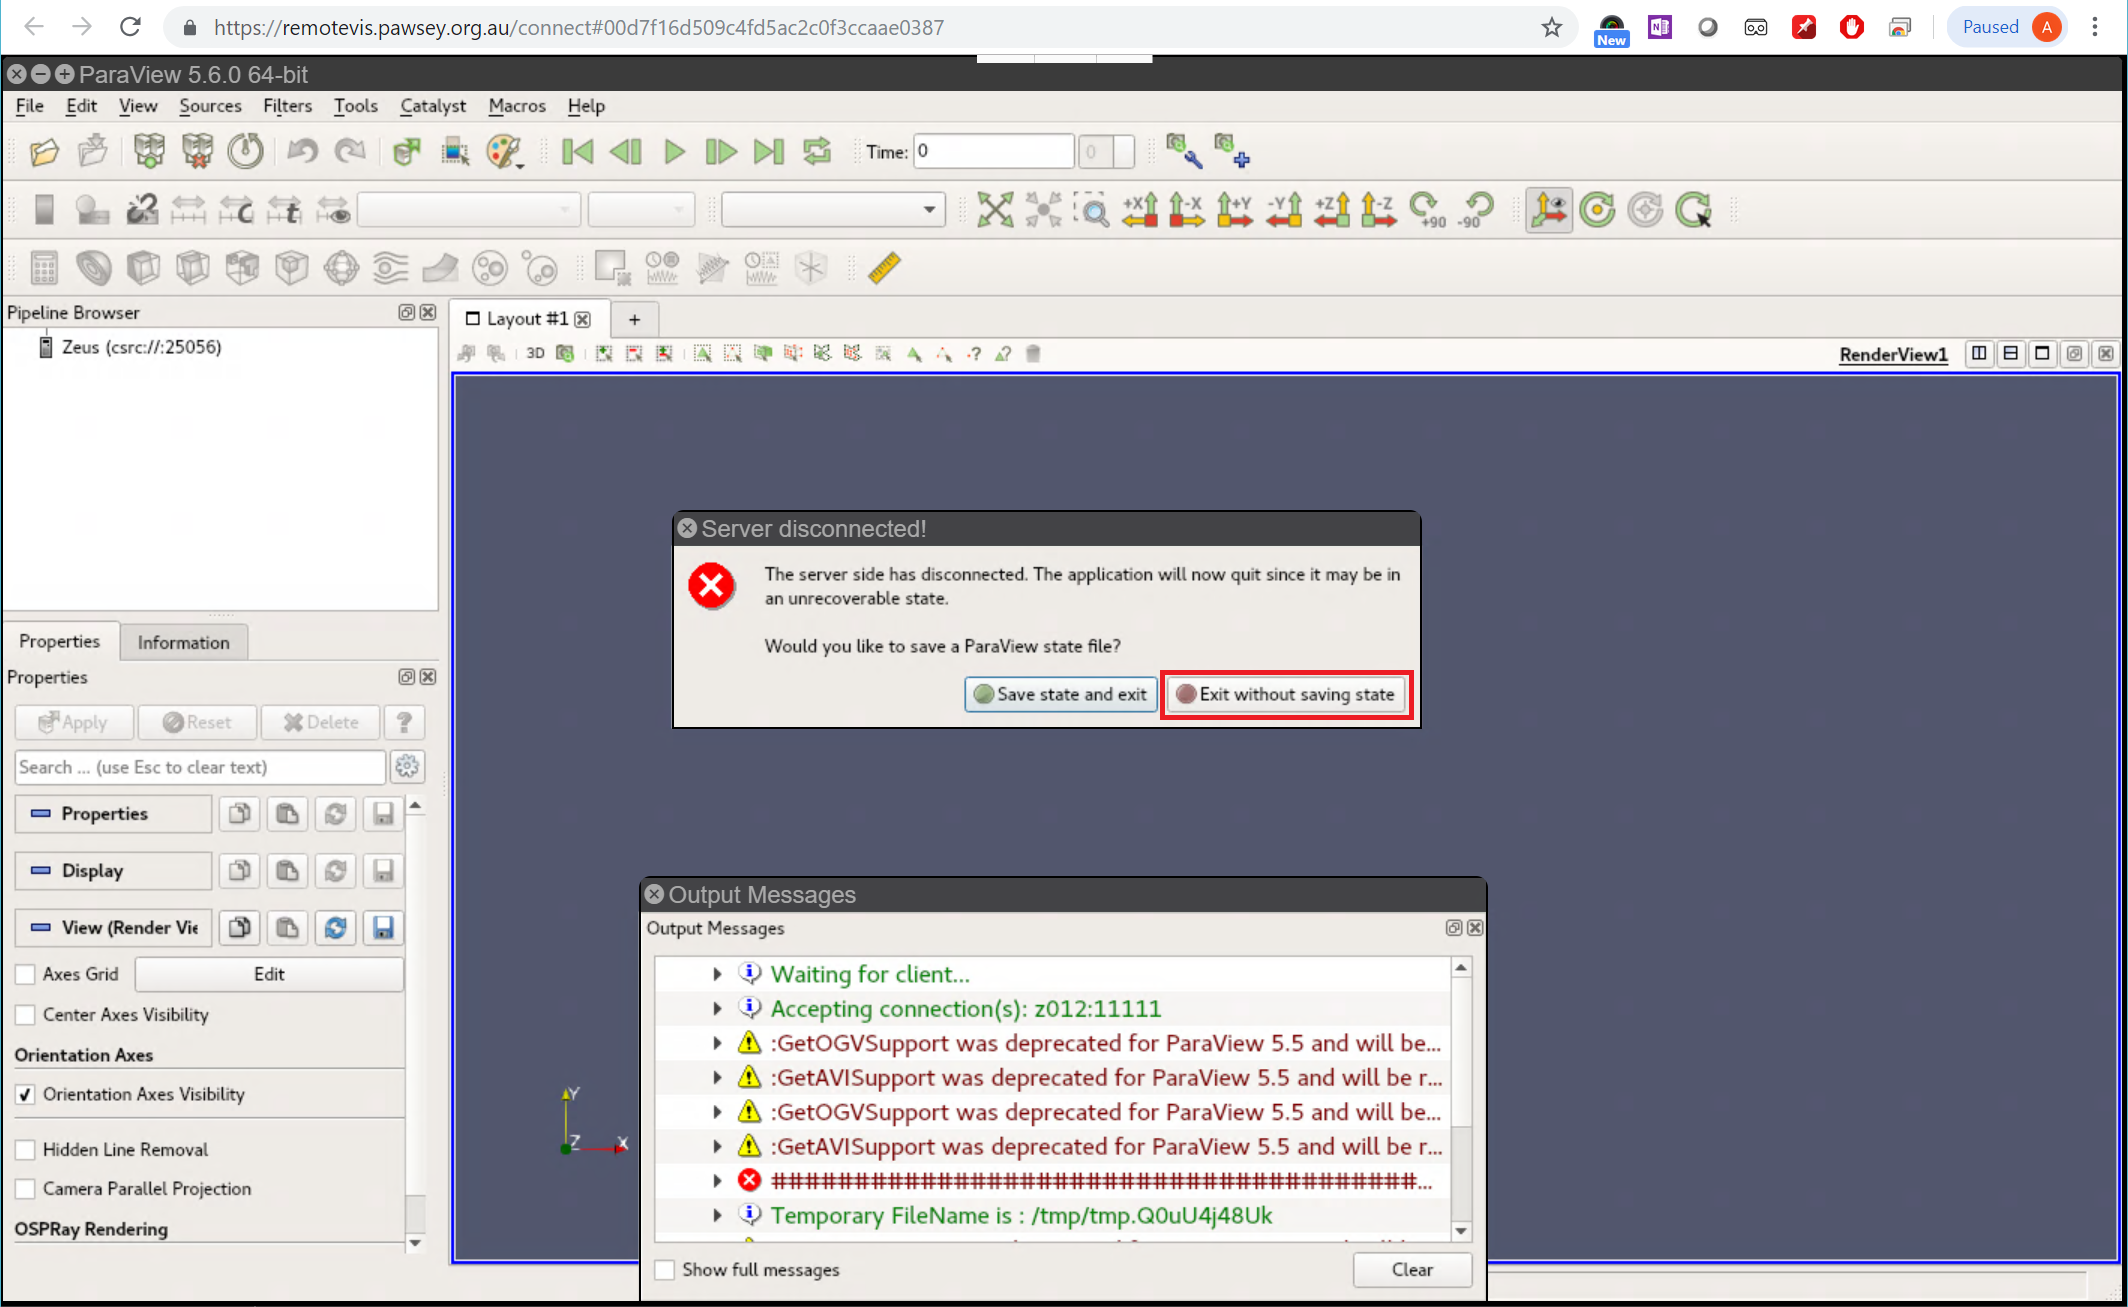2128x1307 pixels.
Task: Toggle the 3D interaction mode button
Action: point(535,353)
